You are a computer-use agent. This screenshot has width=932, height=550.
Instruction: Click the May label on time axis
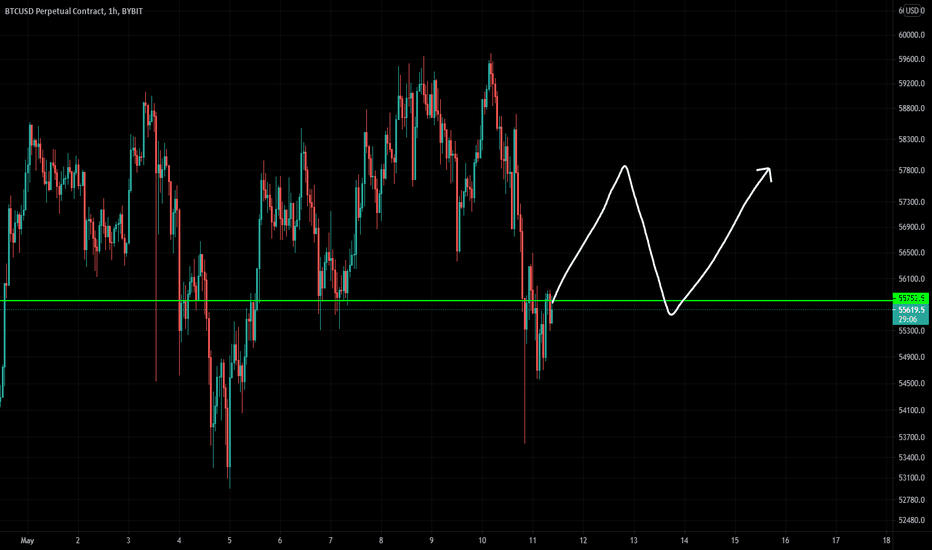pos(27,540)
